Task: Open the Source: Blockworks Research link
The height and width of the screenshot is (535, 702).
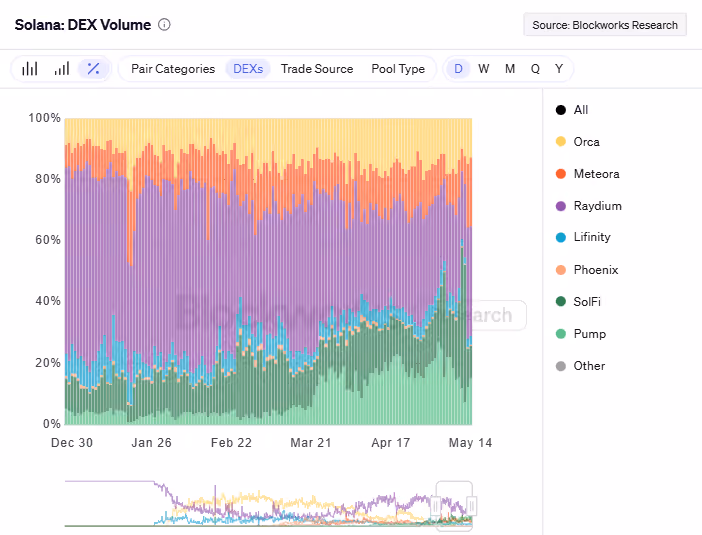Action: tap(605, 25)
